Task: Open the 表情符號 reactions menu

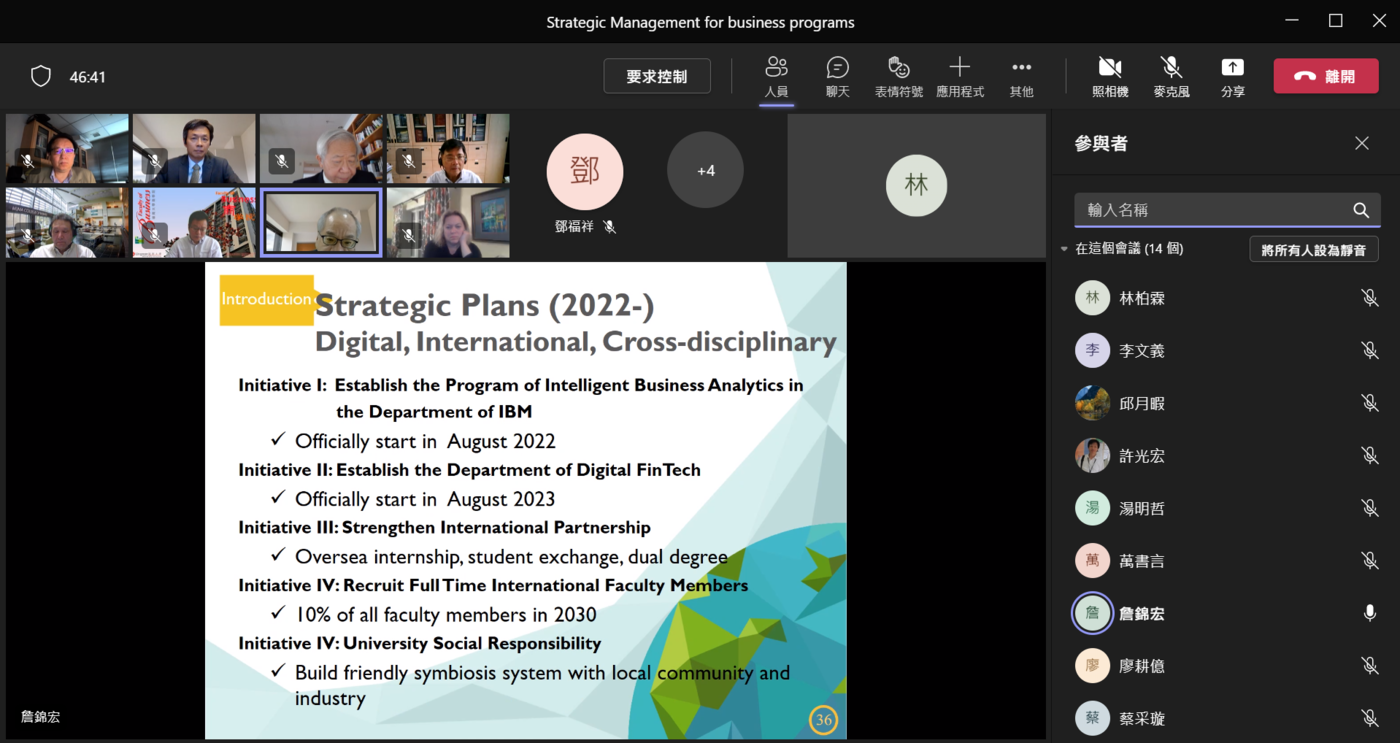Action: [898, 77]
